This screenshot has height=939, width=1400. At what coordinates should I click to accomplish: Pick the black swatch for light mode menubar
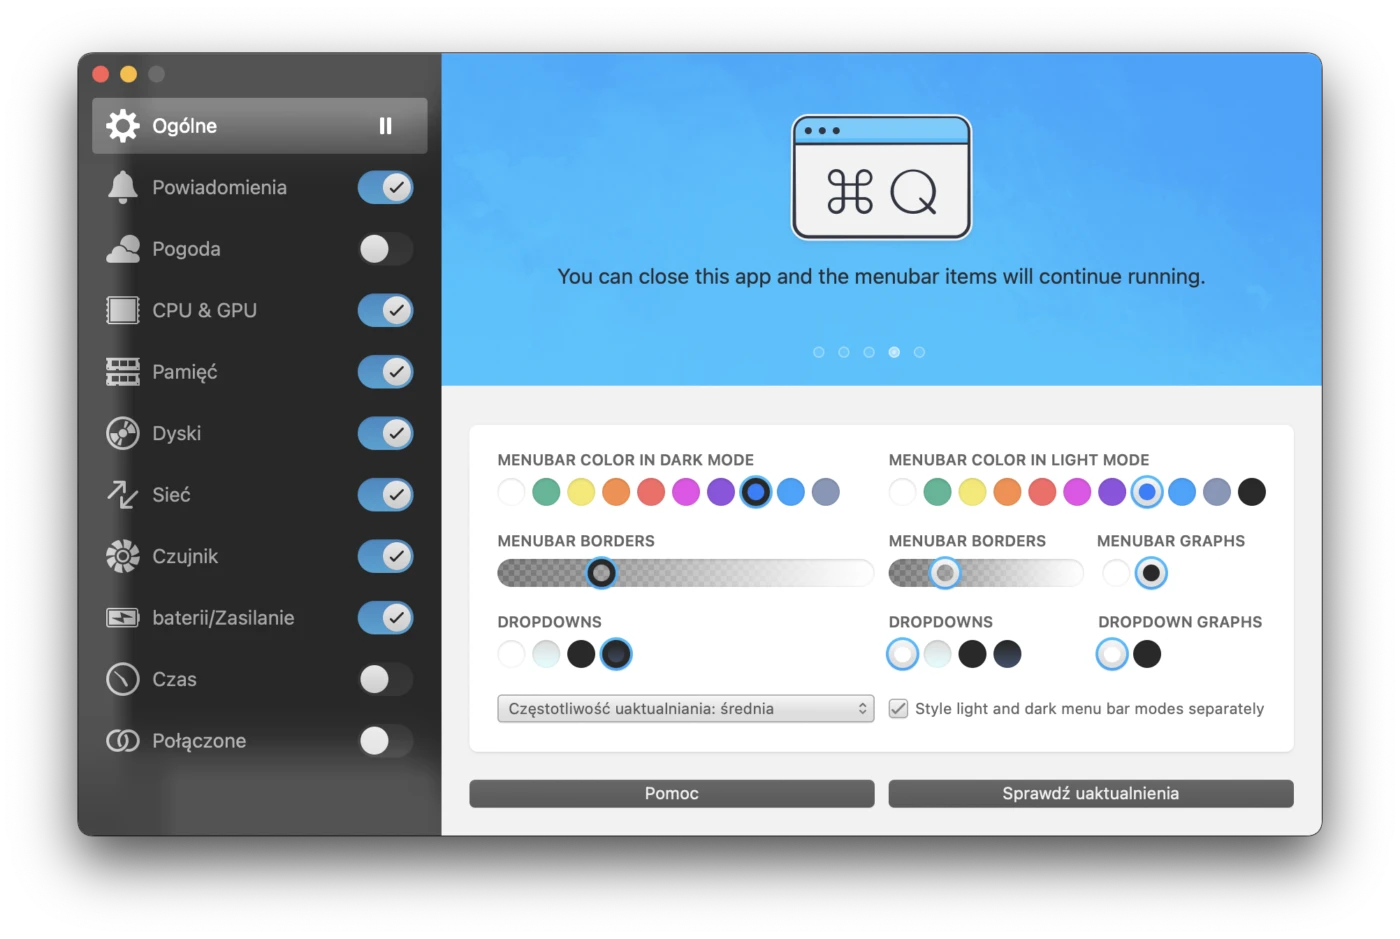[x=1252, y=492]
